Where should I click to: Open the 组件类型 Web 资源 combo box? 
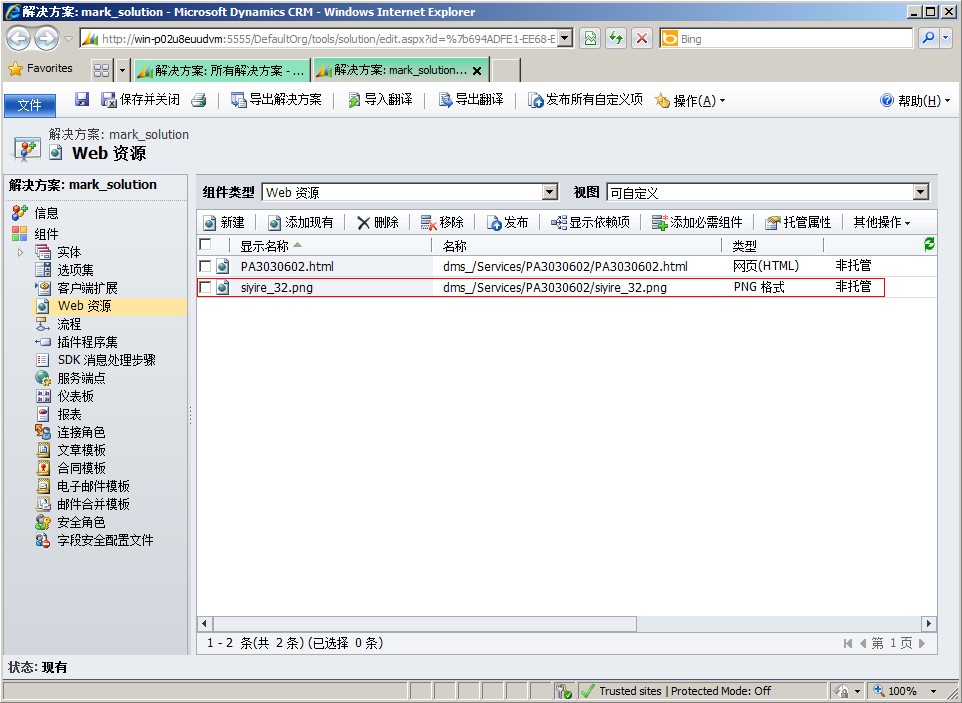coord(410,193)
